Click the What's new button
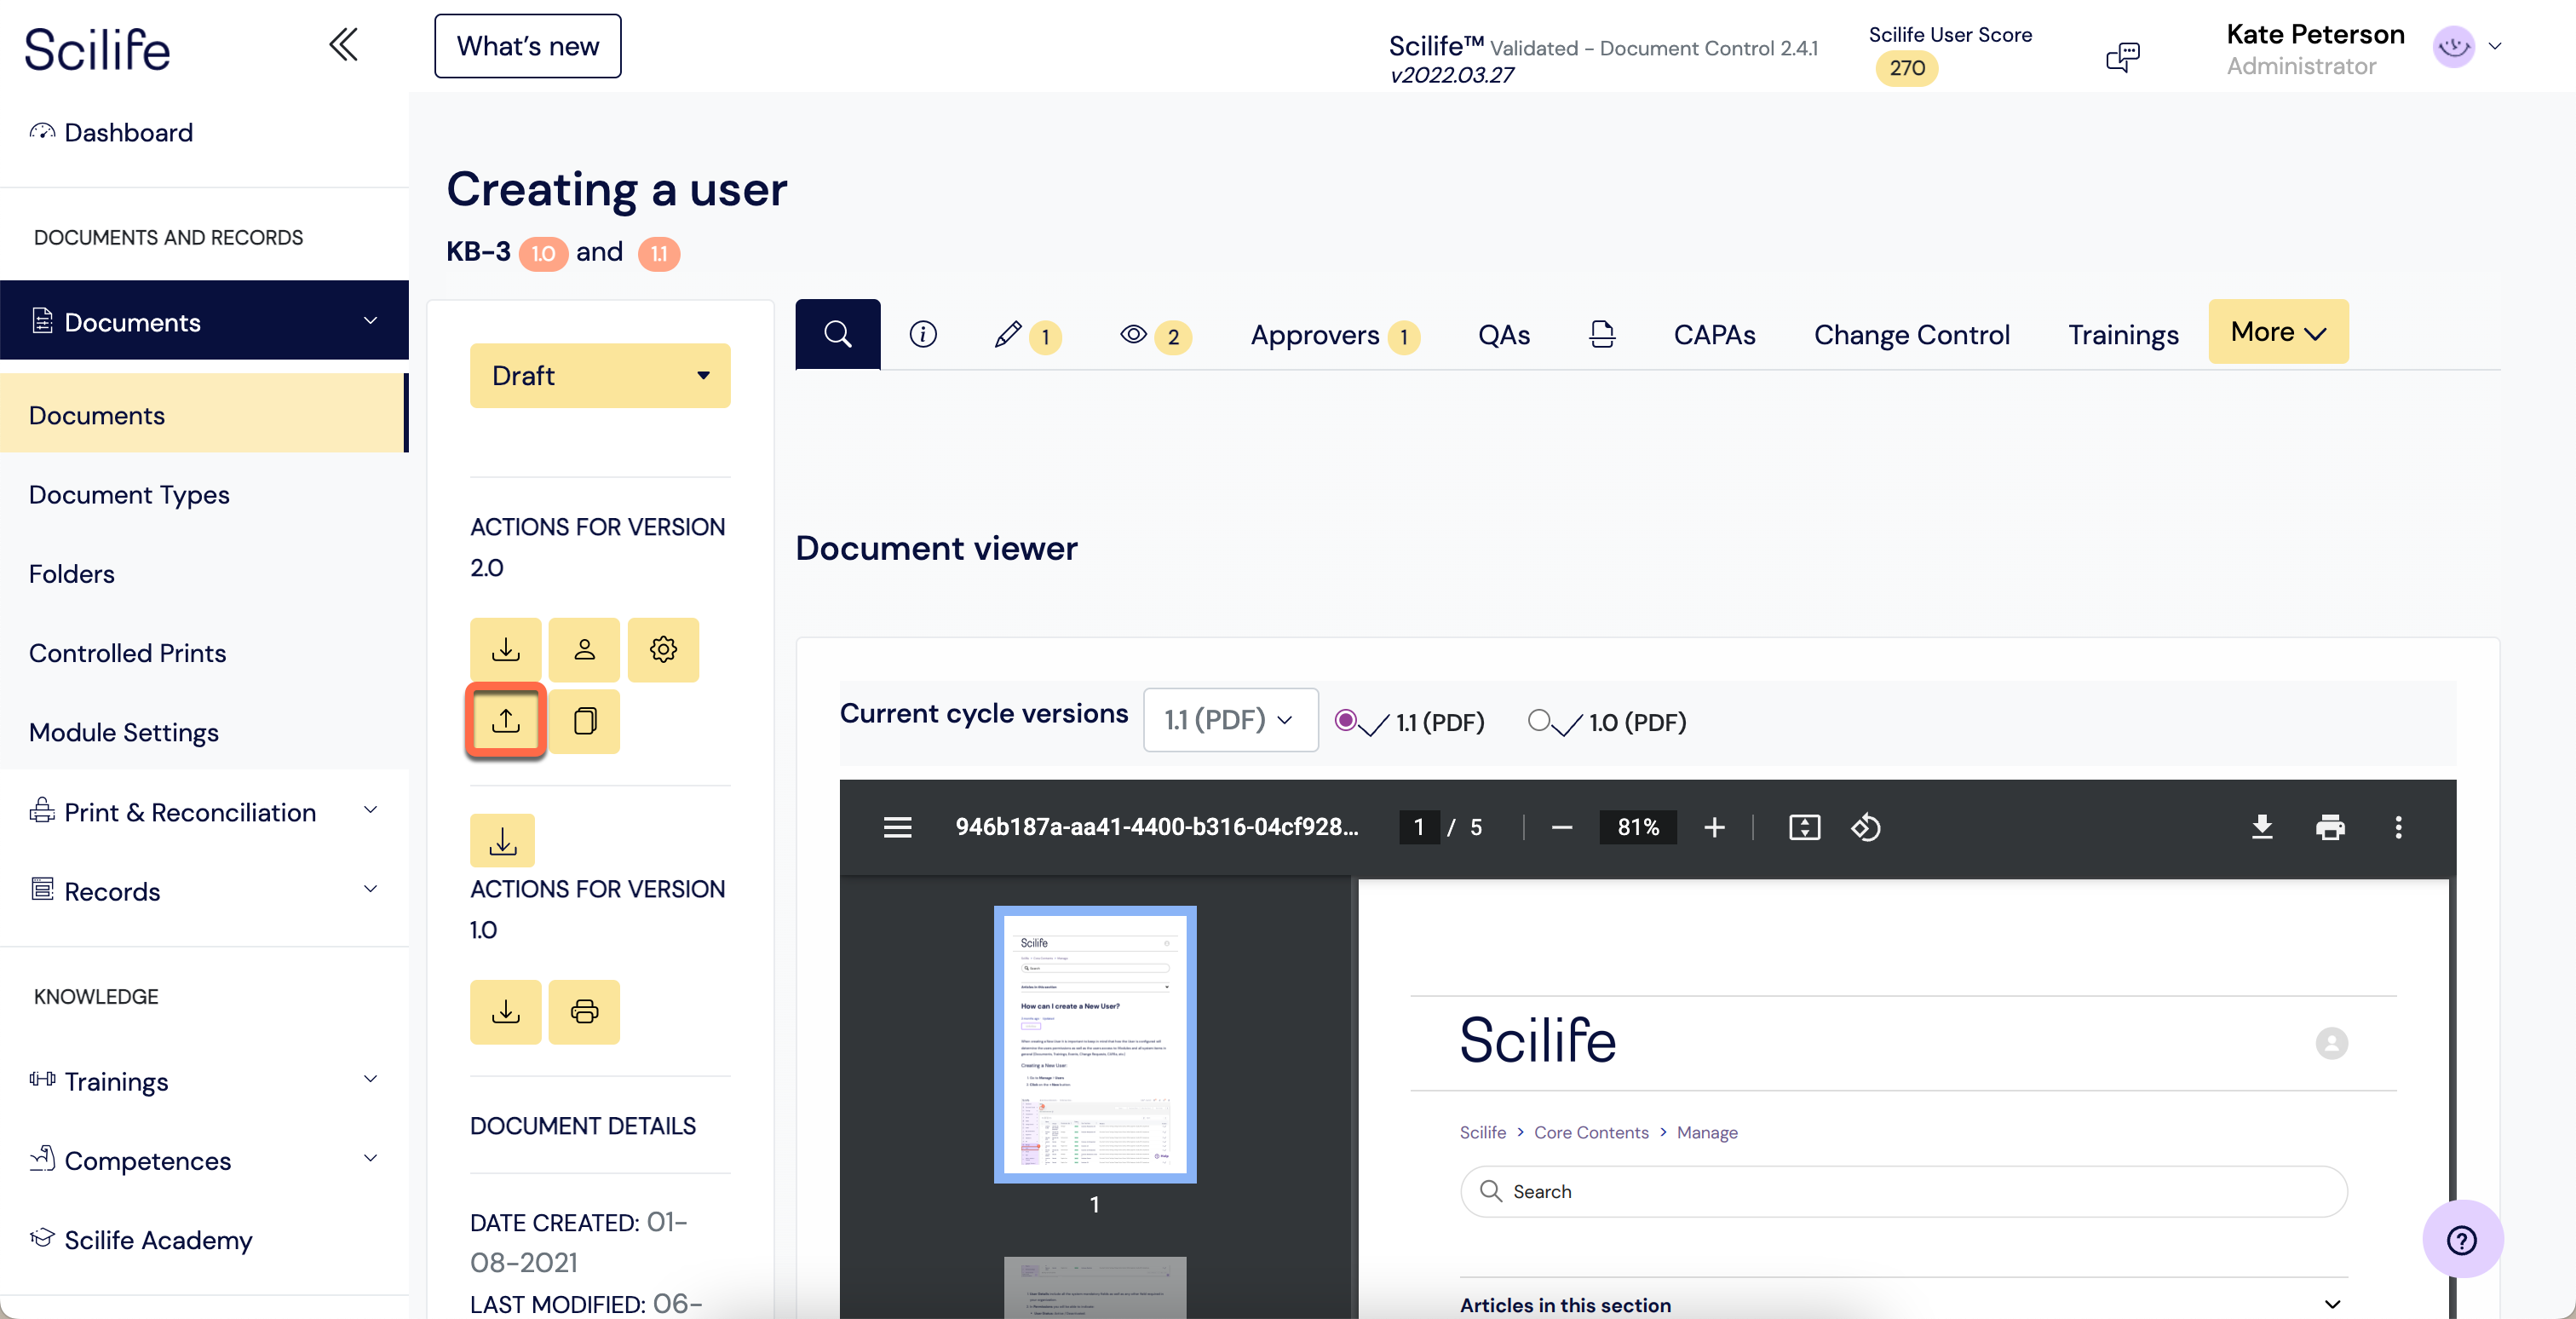2576x1319 pixels. (527, 46)
